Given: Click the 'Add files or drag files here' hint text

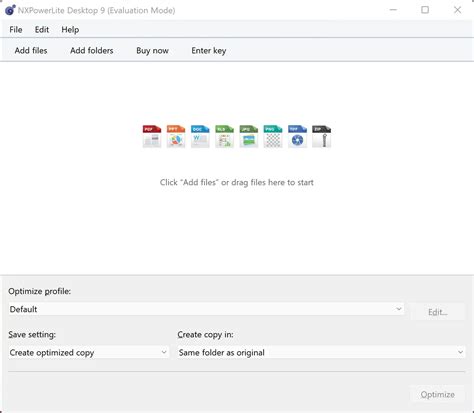Looking at the screenshot, I should tap(237, 182).
